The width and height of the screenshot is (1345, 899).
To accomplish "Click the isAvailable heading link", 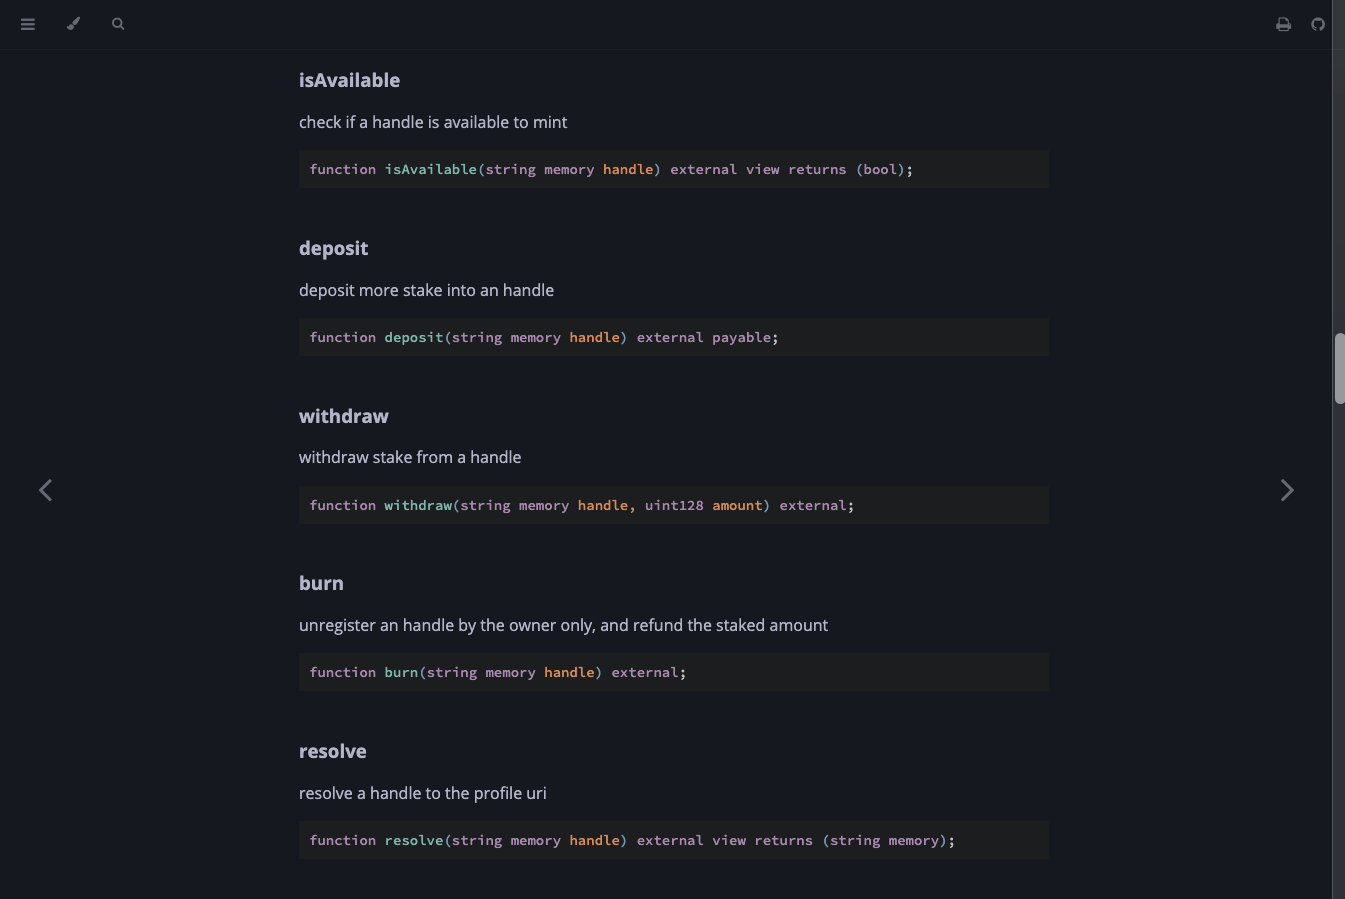I will point(349,81).
